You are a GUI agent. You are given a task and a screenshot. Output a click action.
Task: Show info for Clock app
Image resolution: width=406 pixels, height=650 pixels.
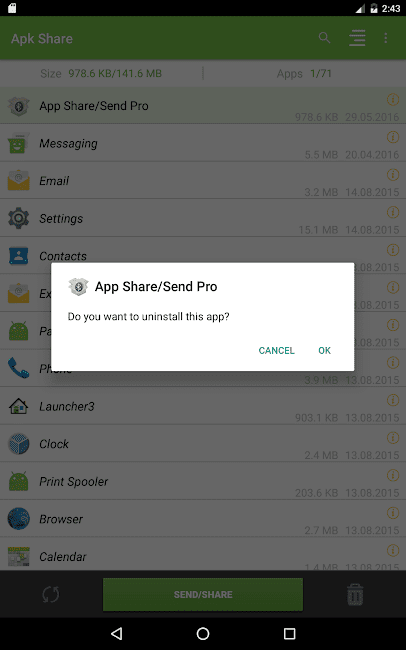(393, 437)
